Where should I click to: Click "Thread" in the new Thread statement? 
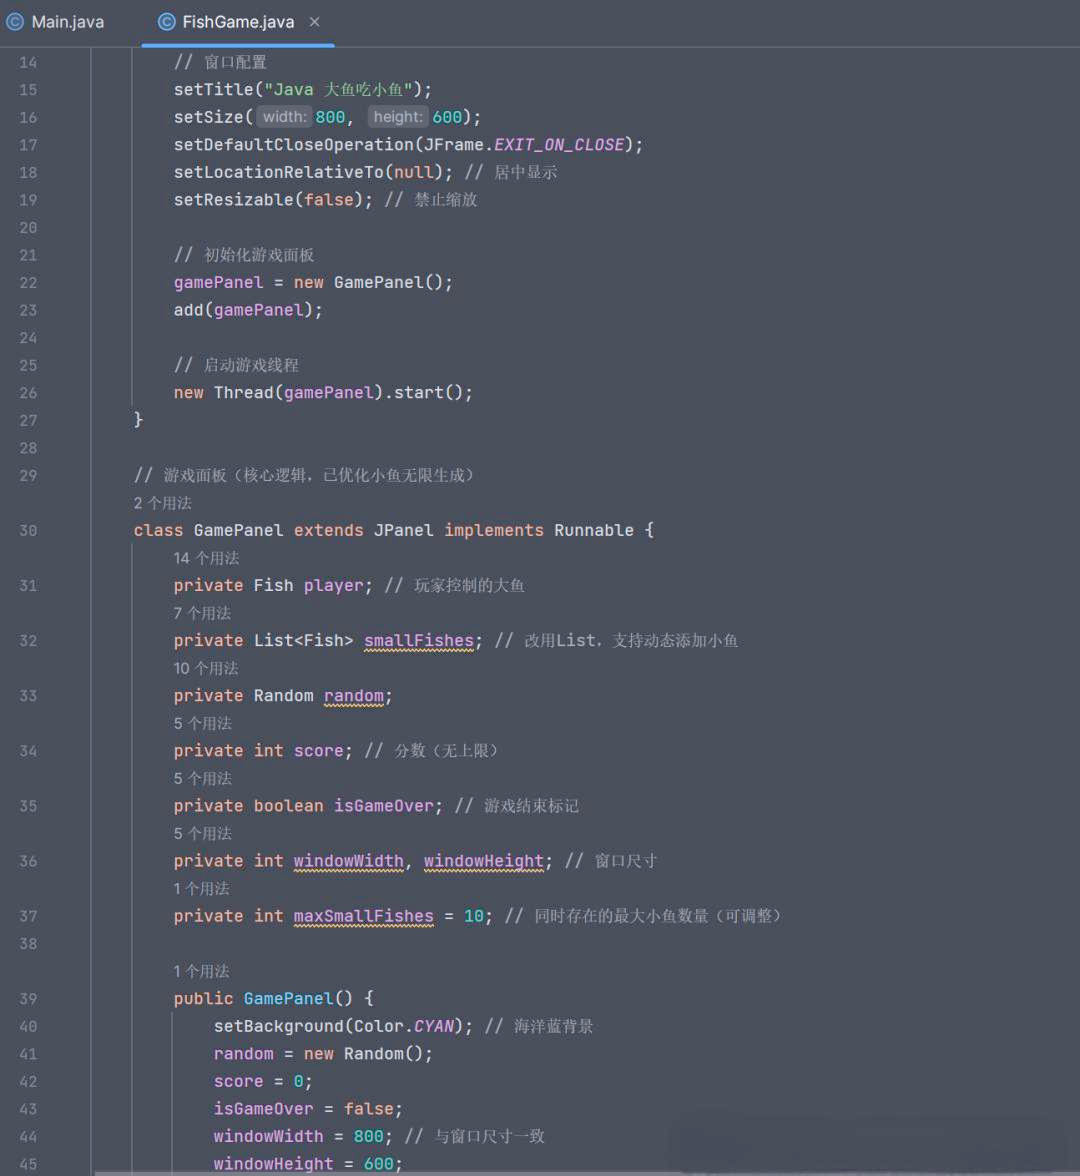pyautogui.click(x=244, y=392)
